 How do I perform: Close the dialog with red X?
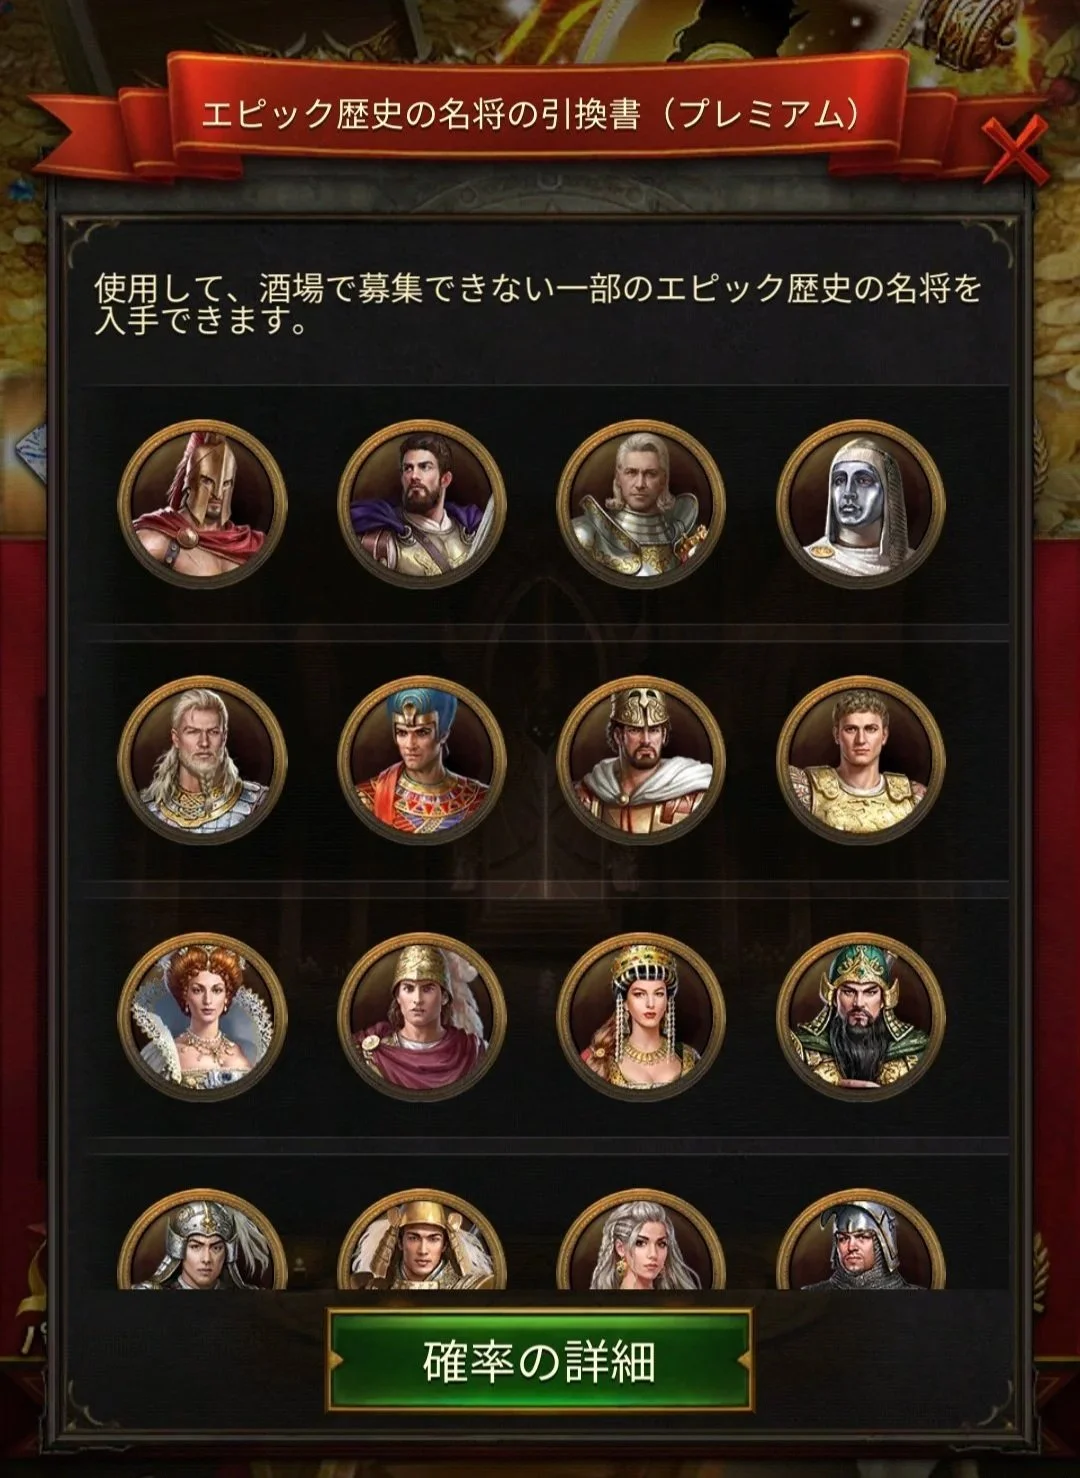(1014, 150)
